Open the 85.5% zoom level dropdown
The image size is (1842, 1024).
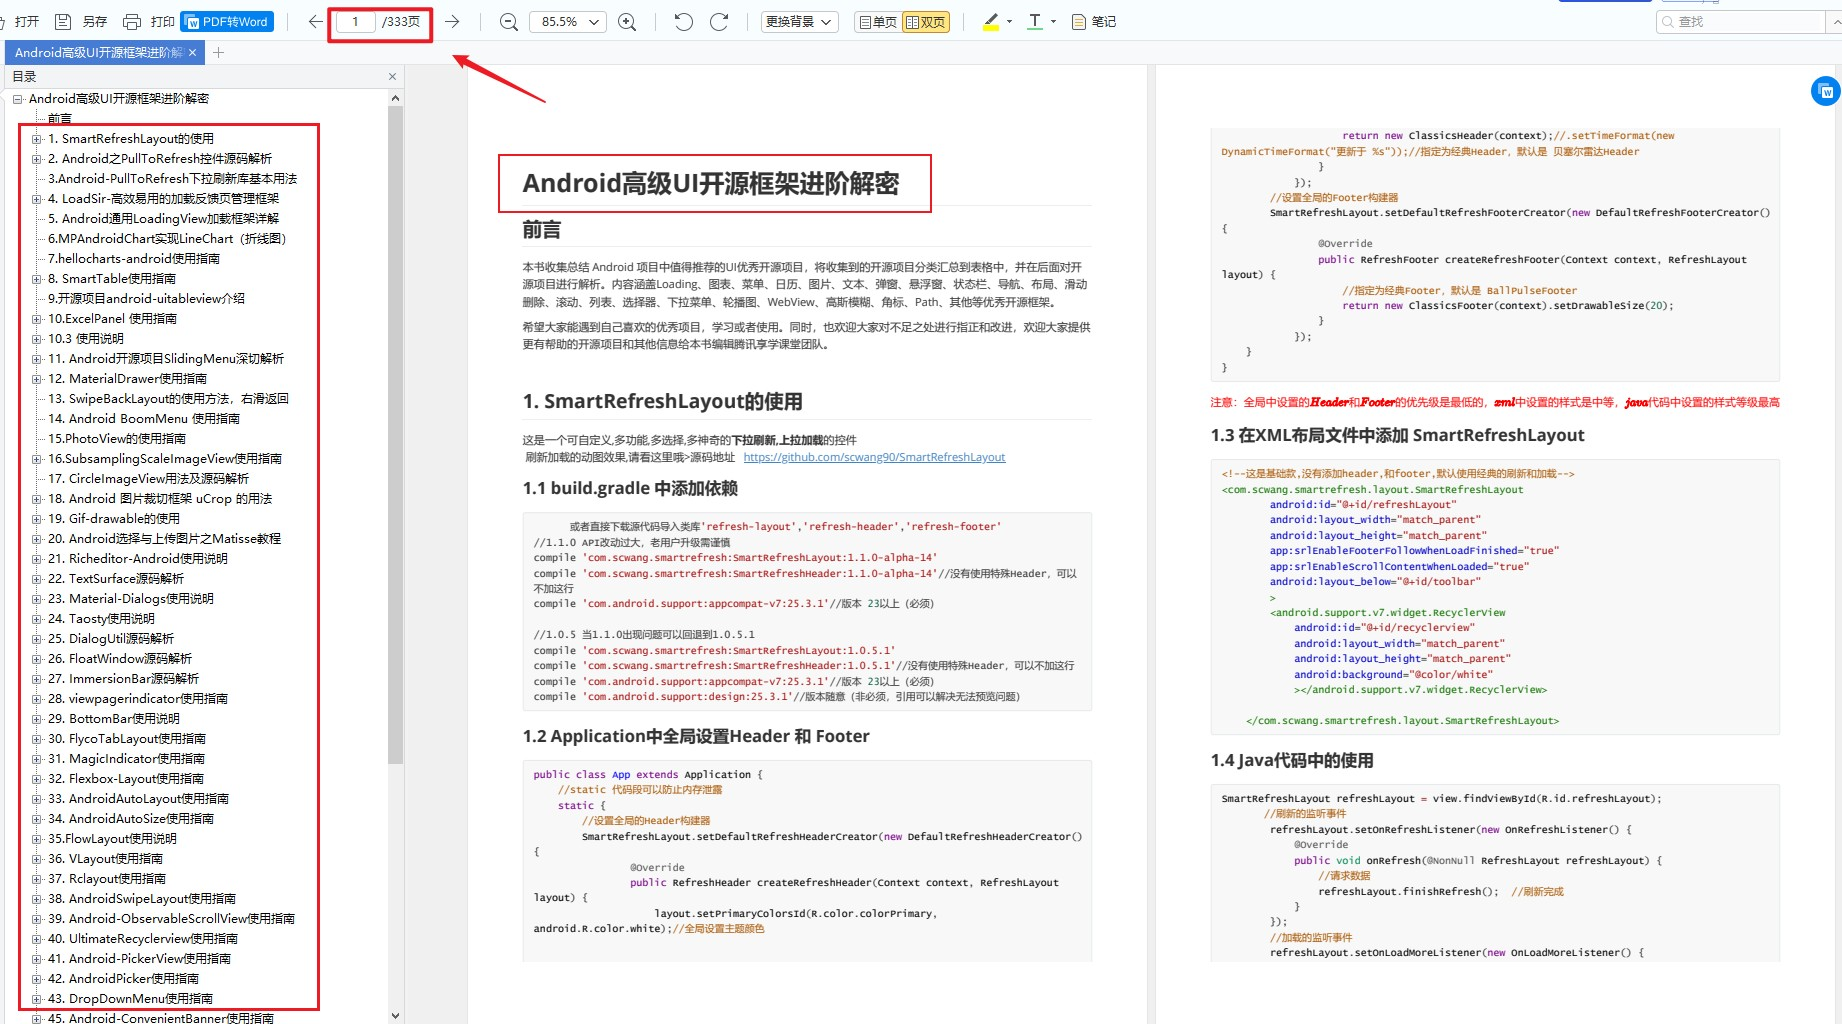568,22
